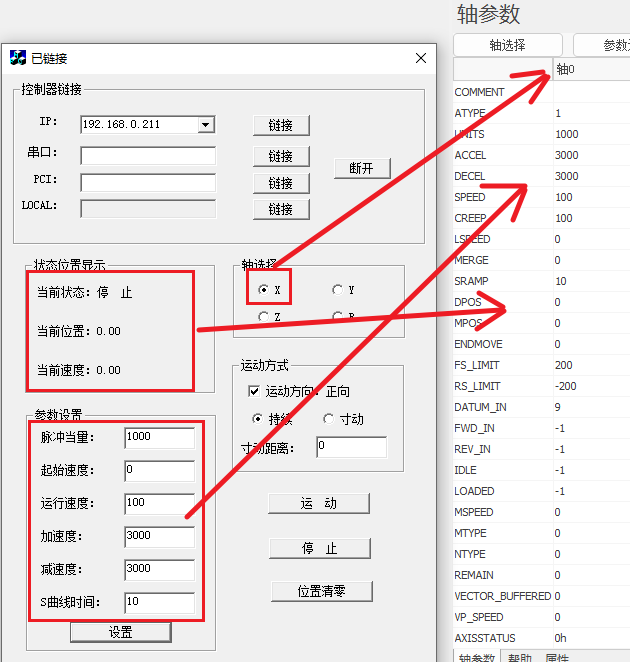630x662 pixels.
Task: Click the 寸动距离 input field
Action: 351,447
